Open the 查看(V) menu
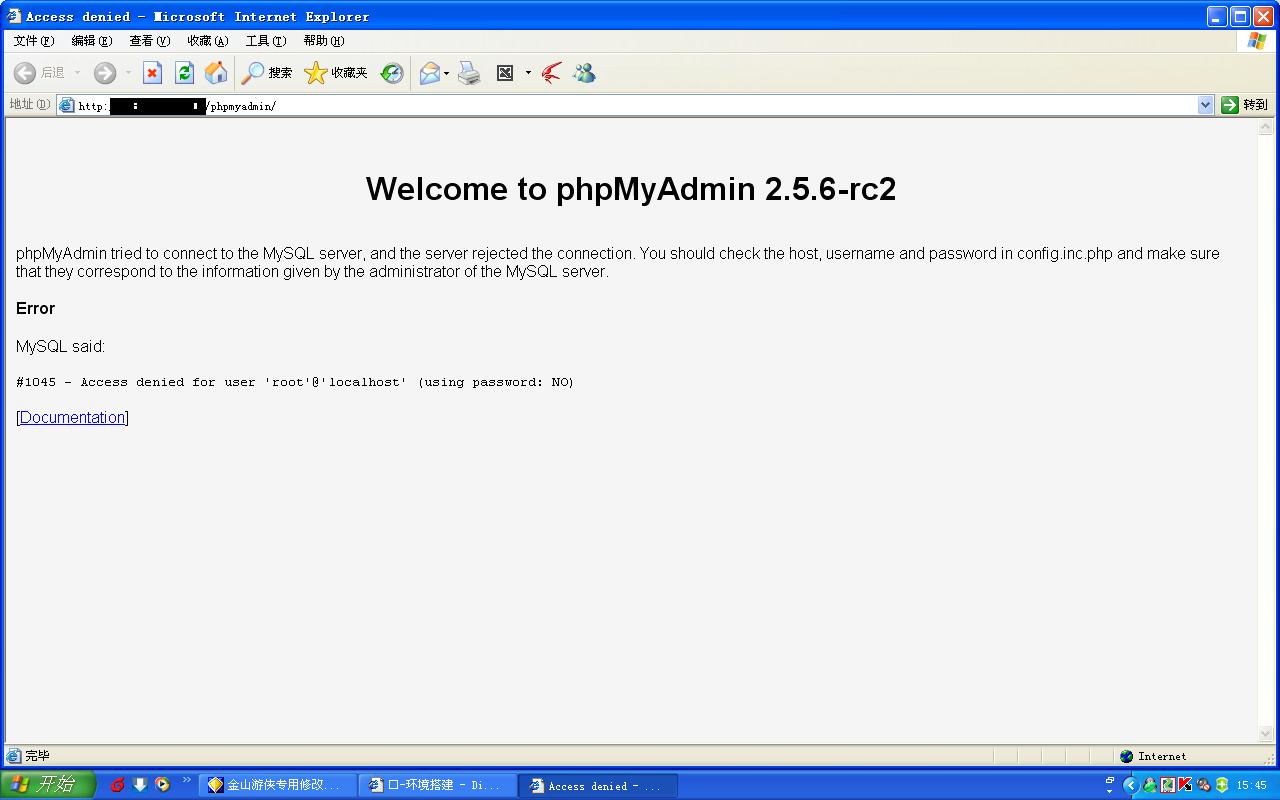This screenshot has height=800, width=1280. (150, 41)
